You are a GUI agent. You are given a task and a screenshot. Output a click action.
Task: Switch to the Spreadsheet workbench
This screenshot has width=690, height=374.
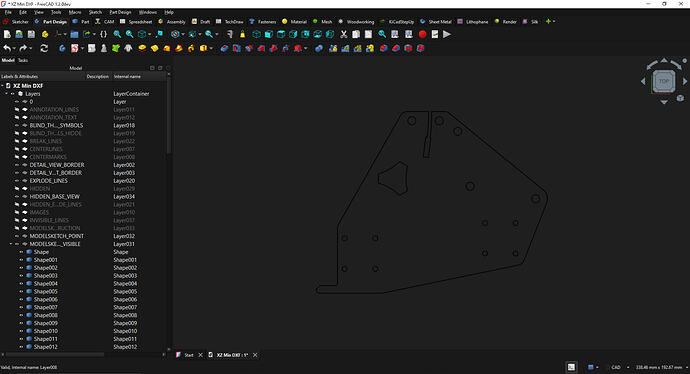tap(136, 22)
